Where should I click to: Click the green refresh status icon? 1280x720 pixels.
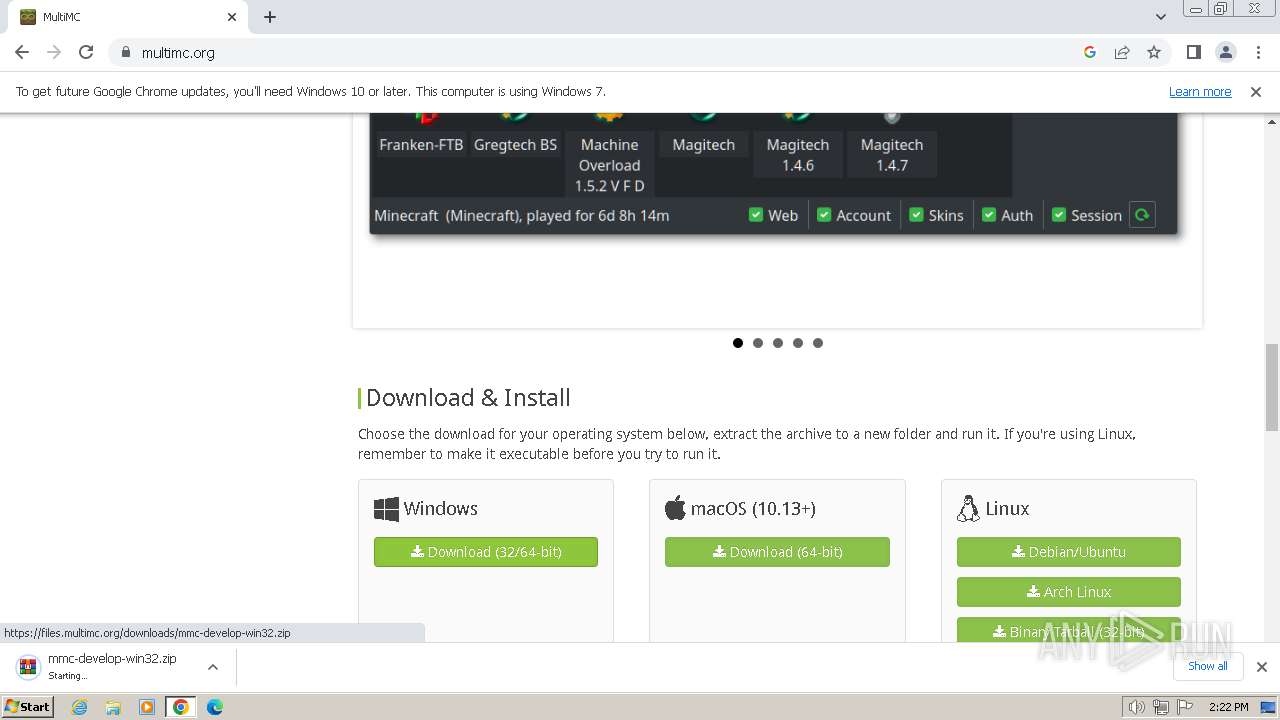coord(1142,215)
